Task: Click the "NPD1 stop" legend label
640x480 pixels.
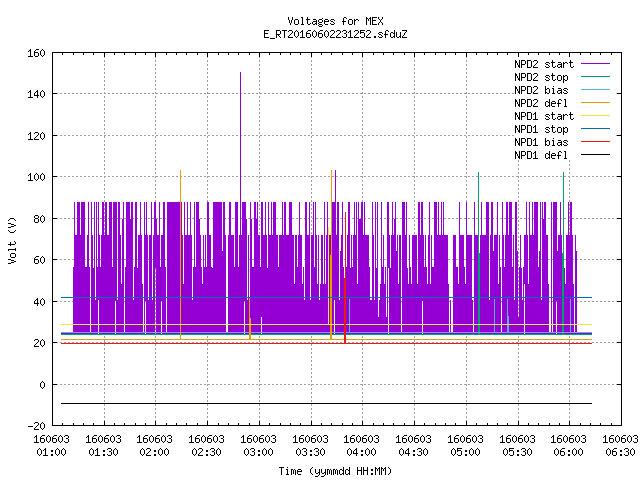Action: [541, 129]
